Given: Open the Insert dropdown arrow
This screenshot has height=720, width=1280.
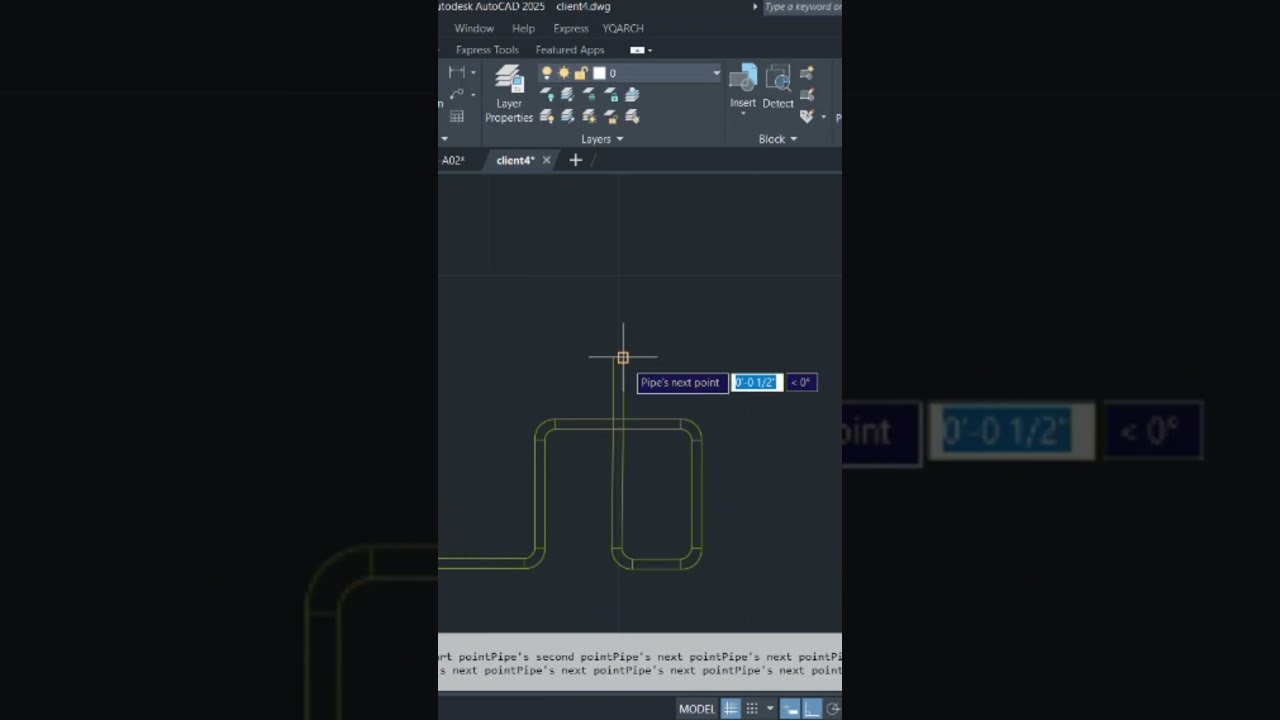Looking at the screenshot, I should (x=743, y=115).
